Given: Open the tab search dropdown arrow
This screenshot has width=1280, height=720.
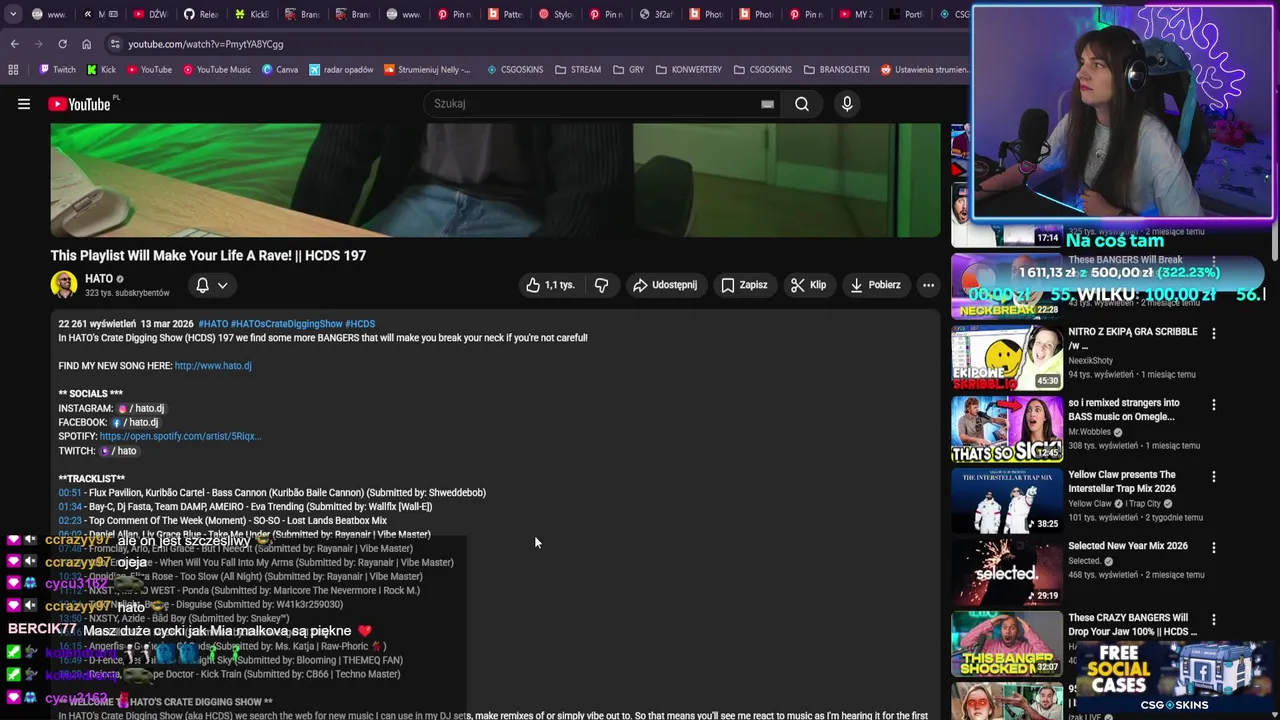Looking at the screenshot, I should click(12, 14).
